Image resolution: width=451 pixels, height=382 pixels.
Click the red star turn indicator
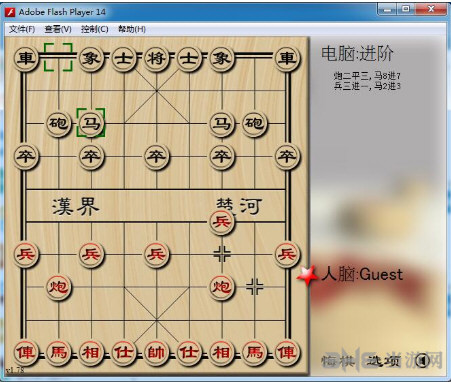tap(307, 276)
